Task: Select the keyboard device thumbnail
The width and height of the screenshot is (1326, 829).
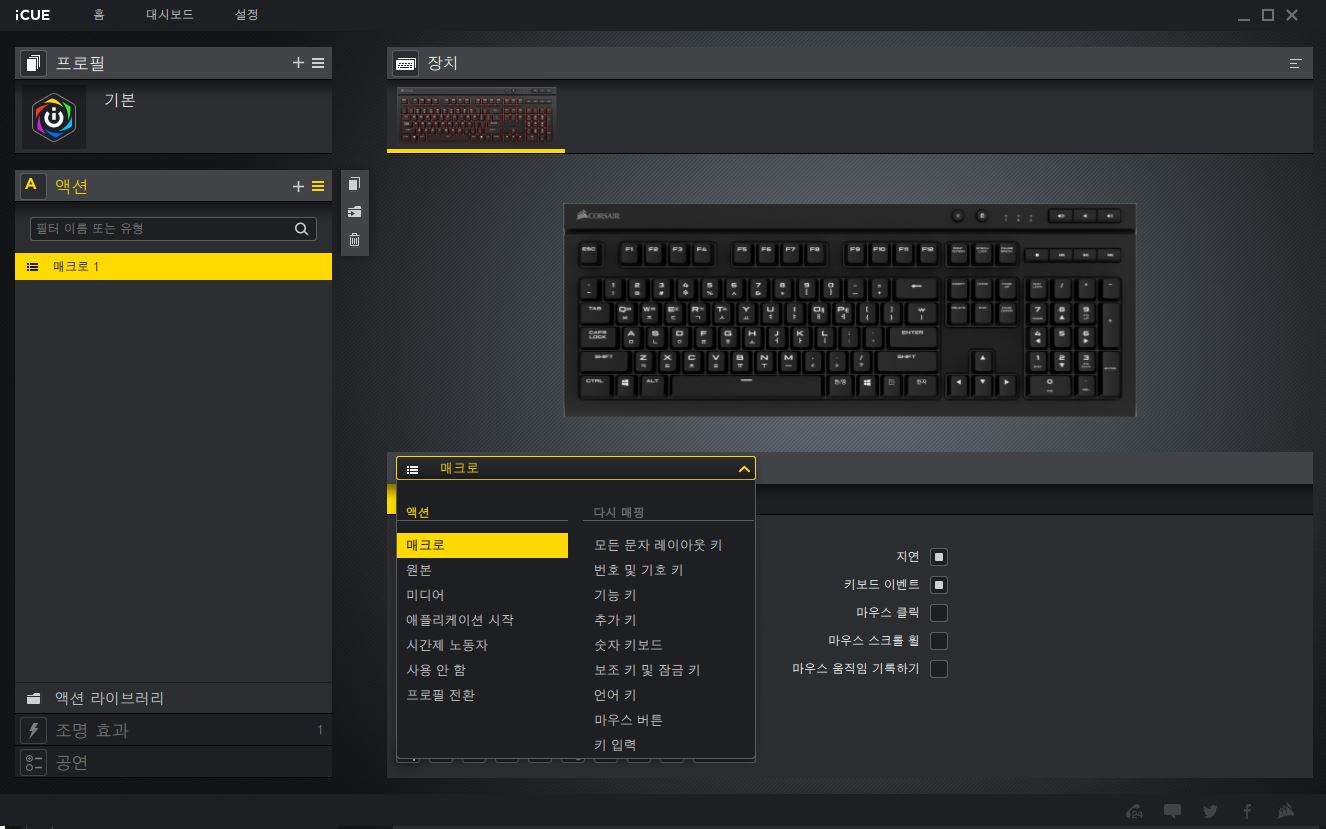Action: (x=477, y=115)
